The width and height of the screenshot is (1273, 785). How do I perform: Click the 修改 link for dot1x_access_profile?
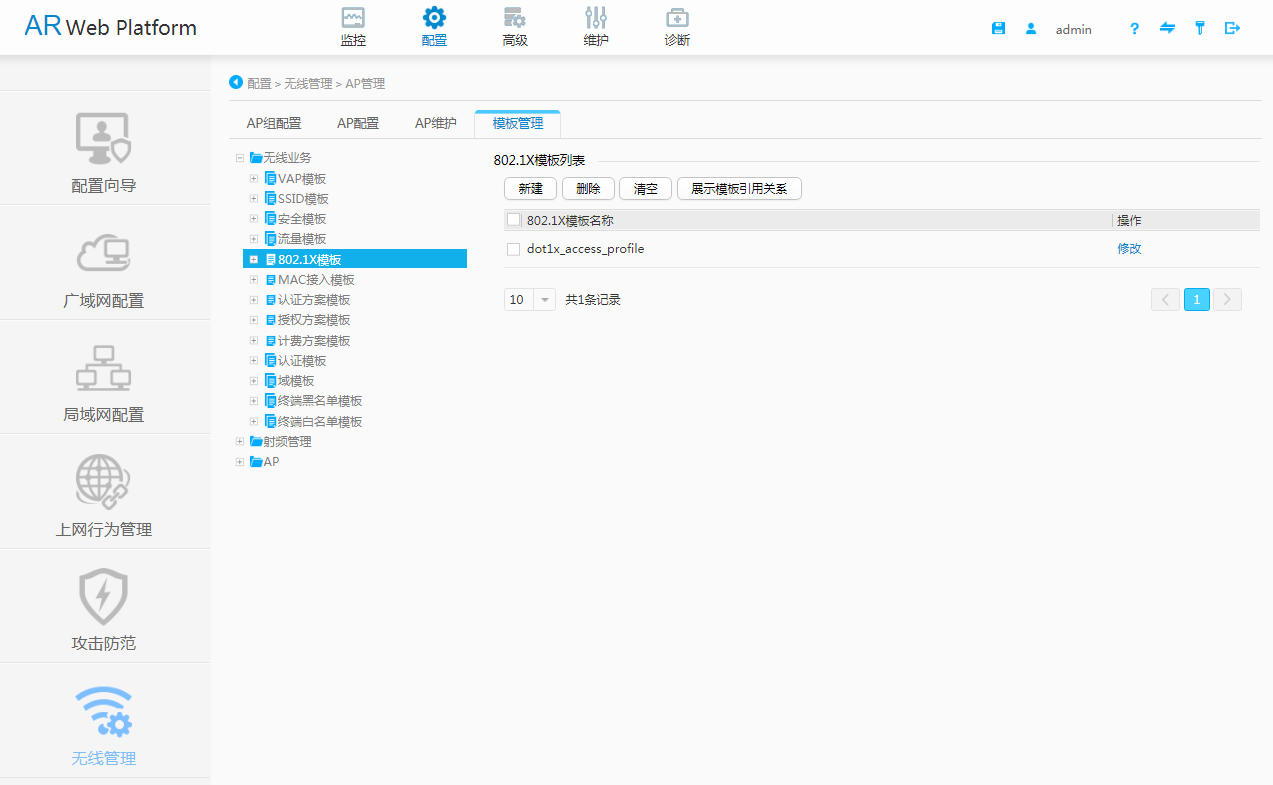1128,249
